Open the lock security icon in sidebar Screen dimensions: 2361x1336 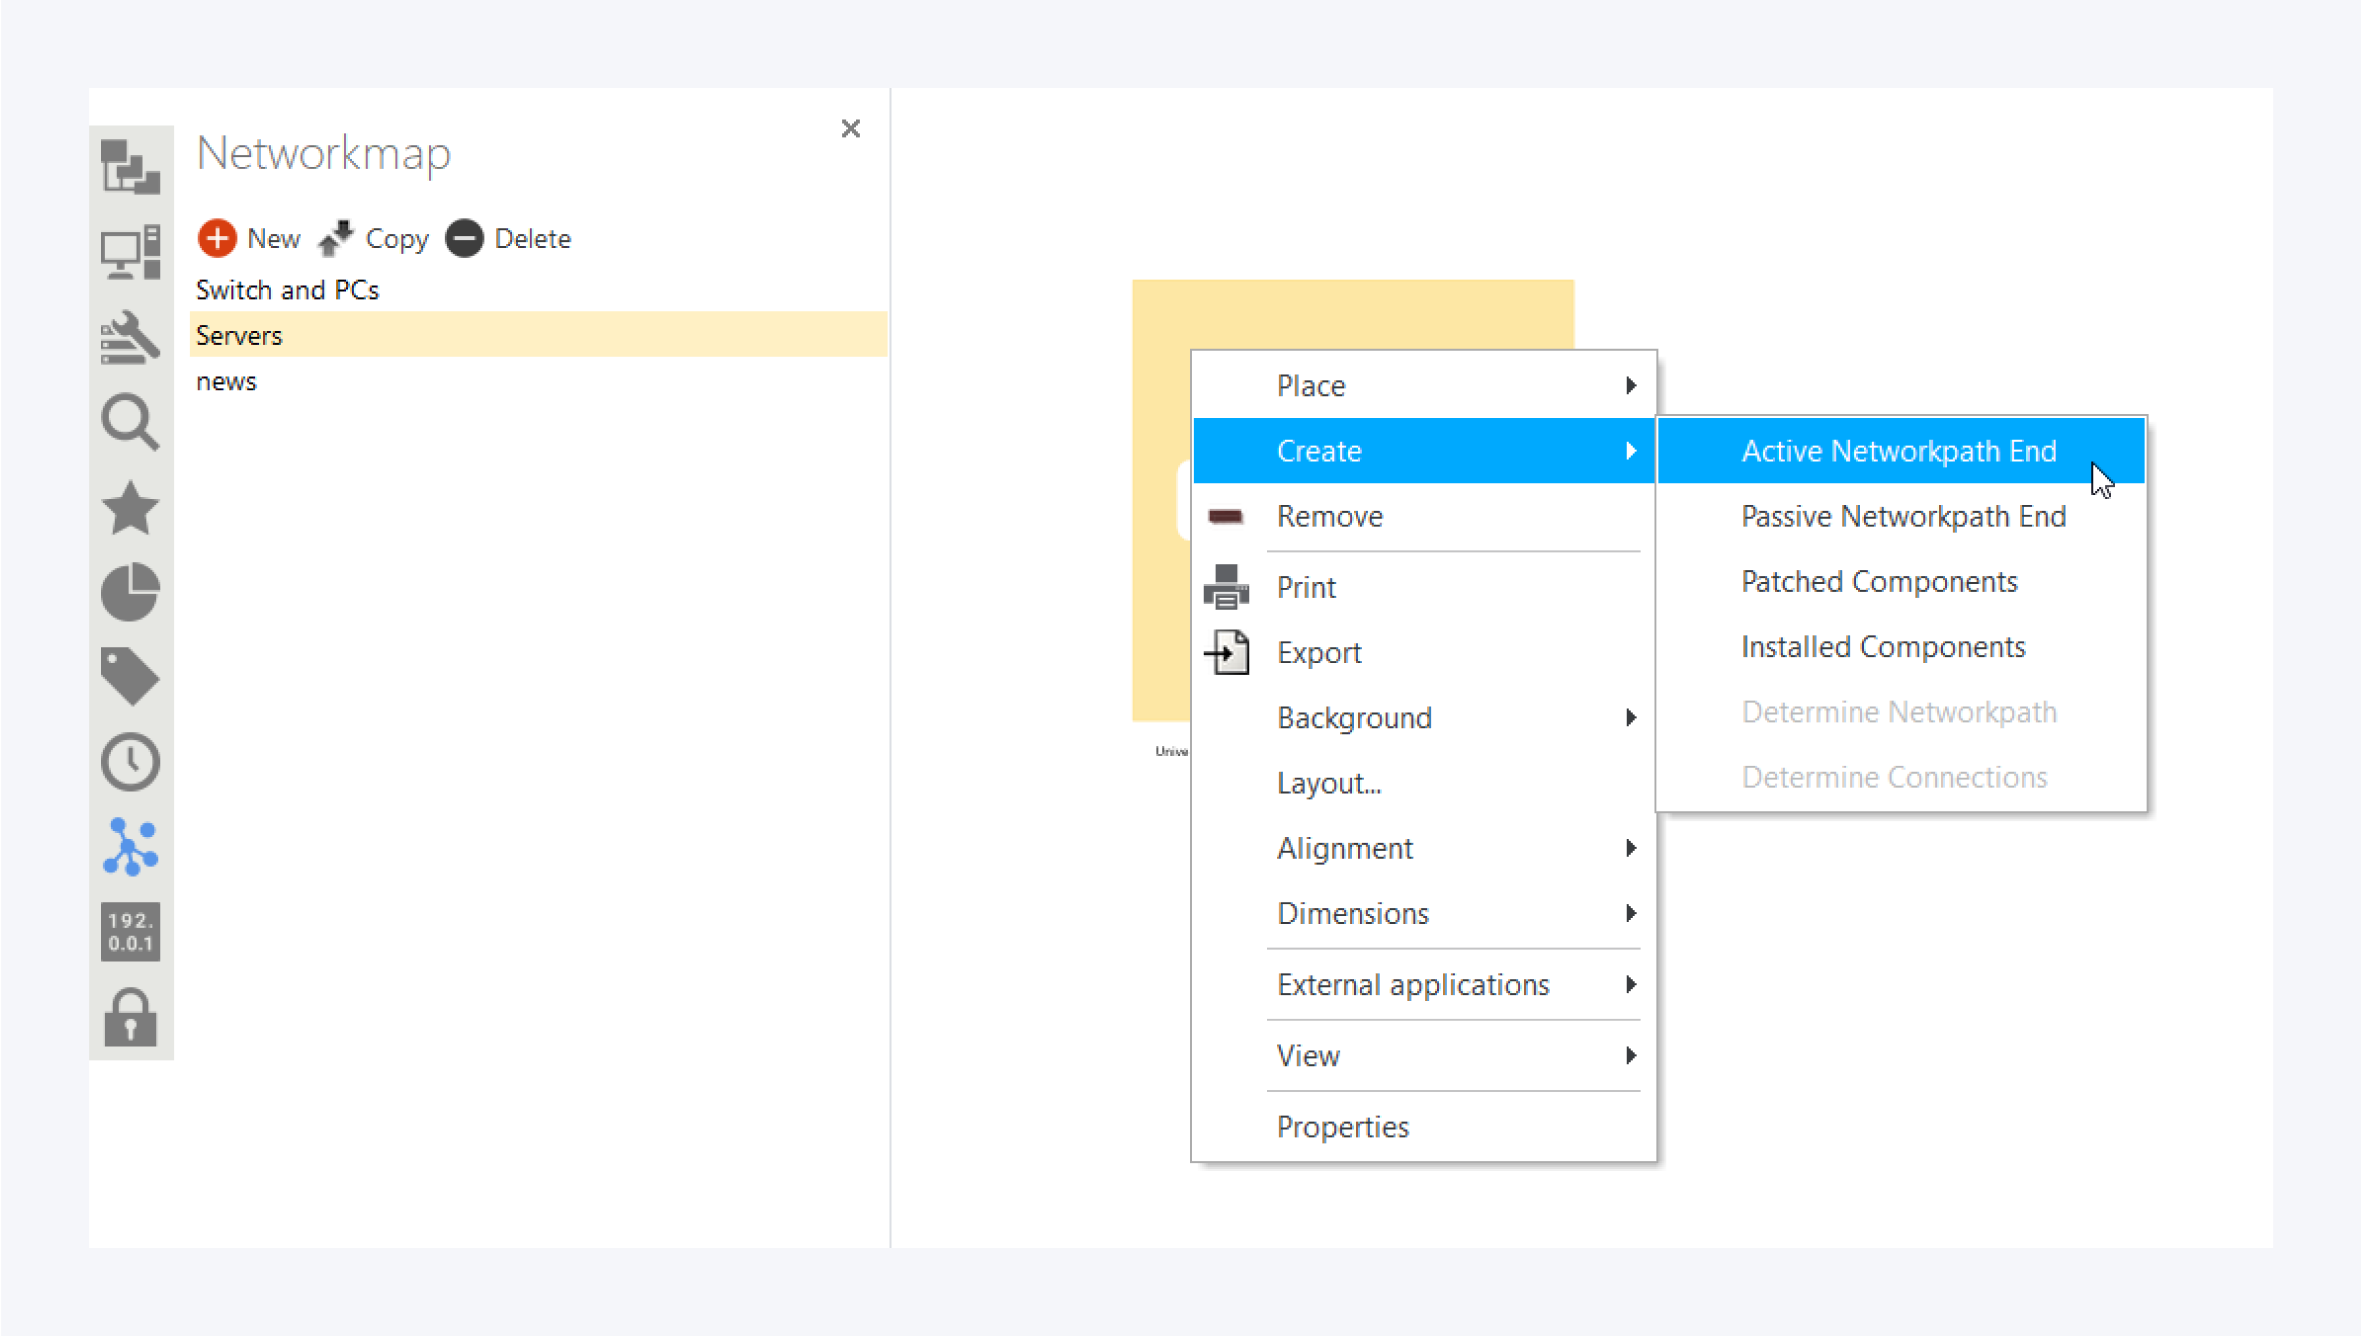tap(130, 1017)
